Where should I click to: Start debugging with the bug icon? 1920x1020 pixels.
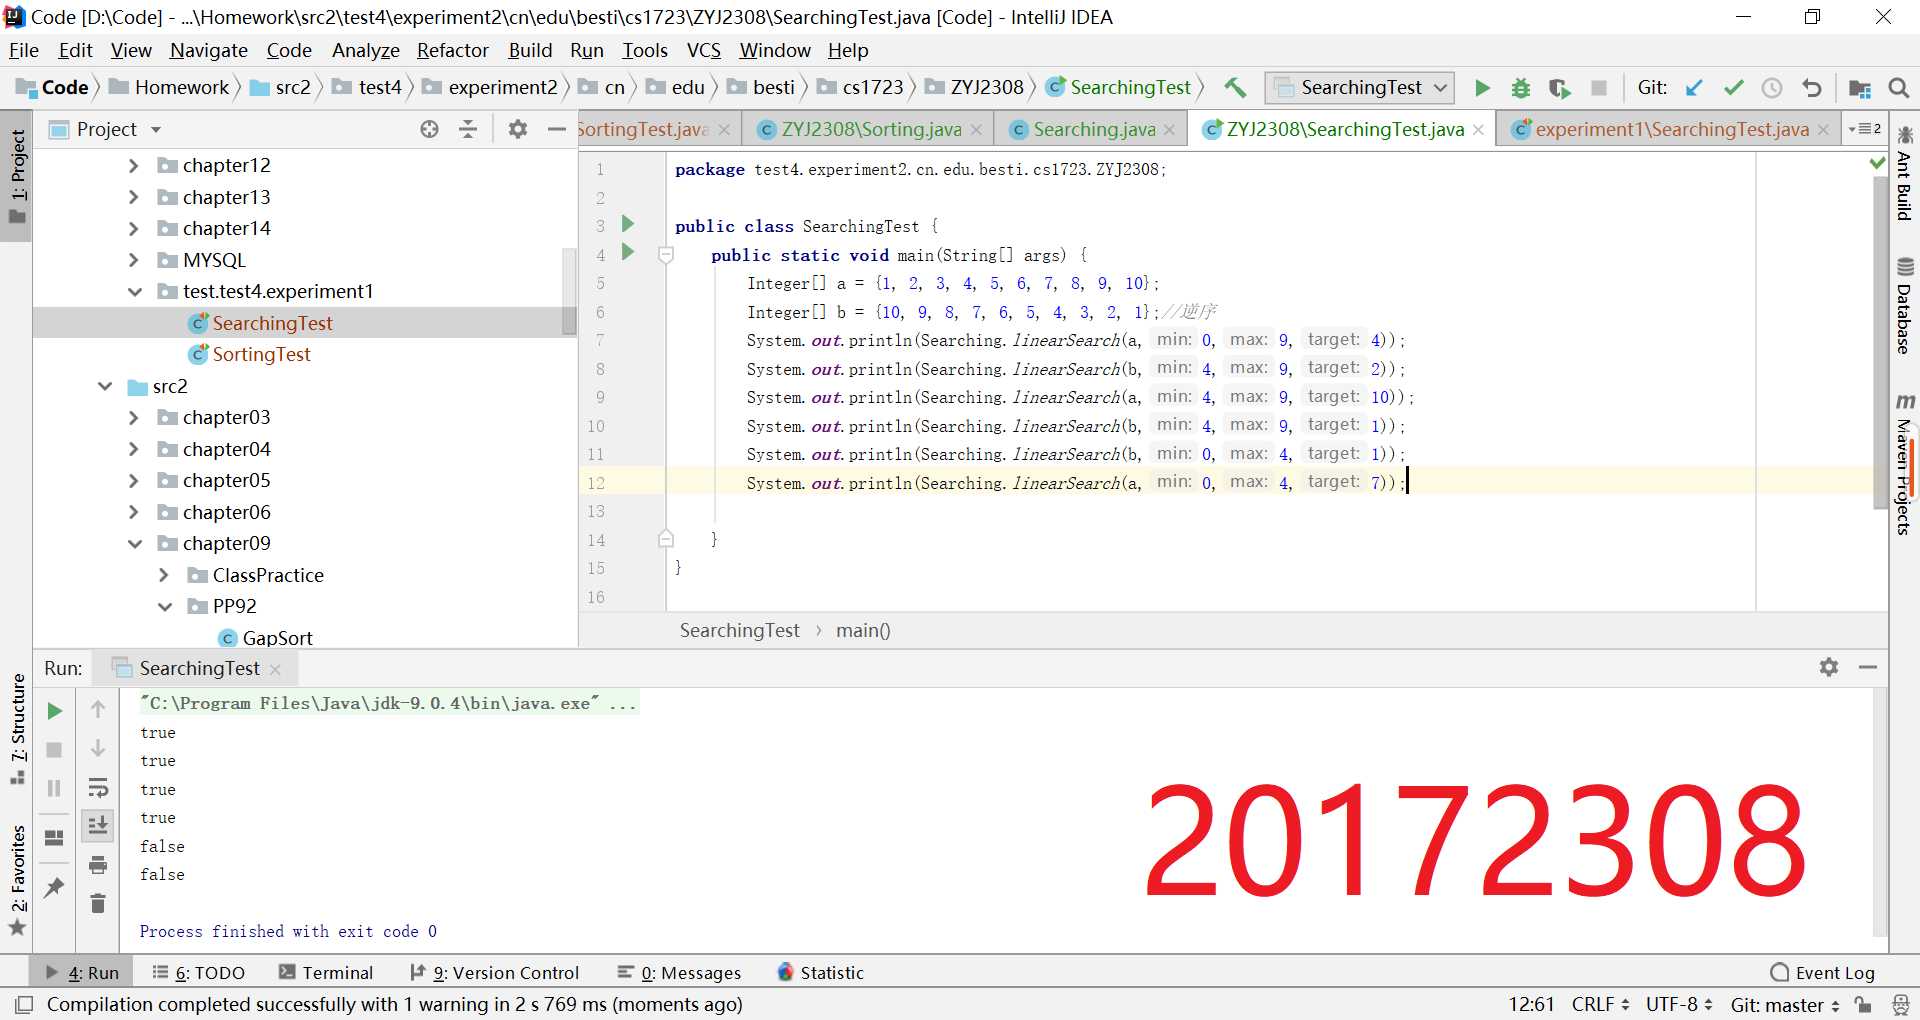pos(1521,88)
